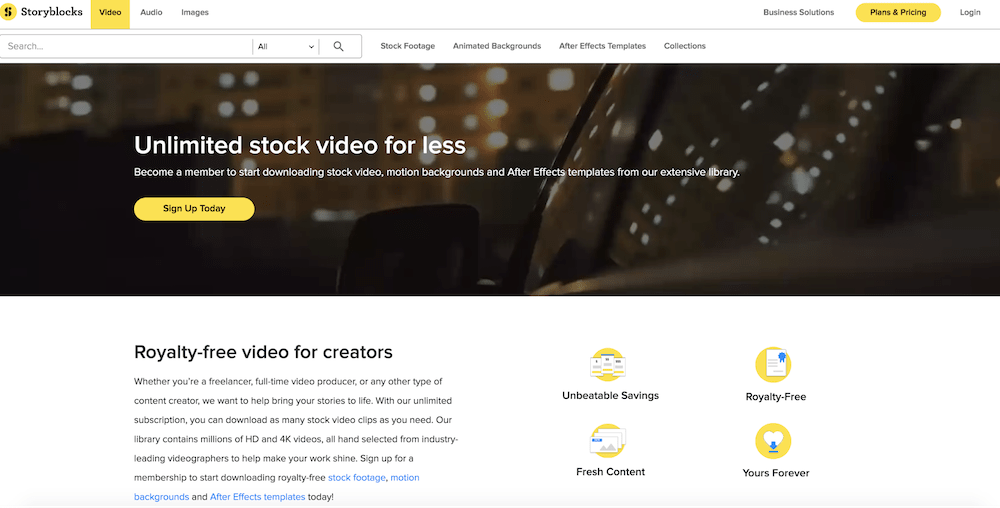Click the magnifying glass search icon
Viewport: 1000px width, 508px height.
pyautogui.click(x=338, y=46)
